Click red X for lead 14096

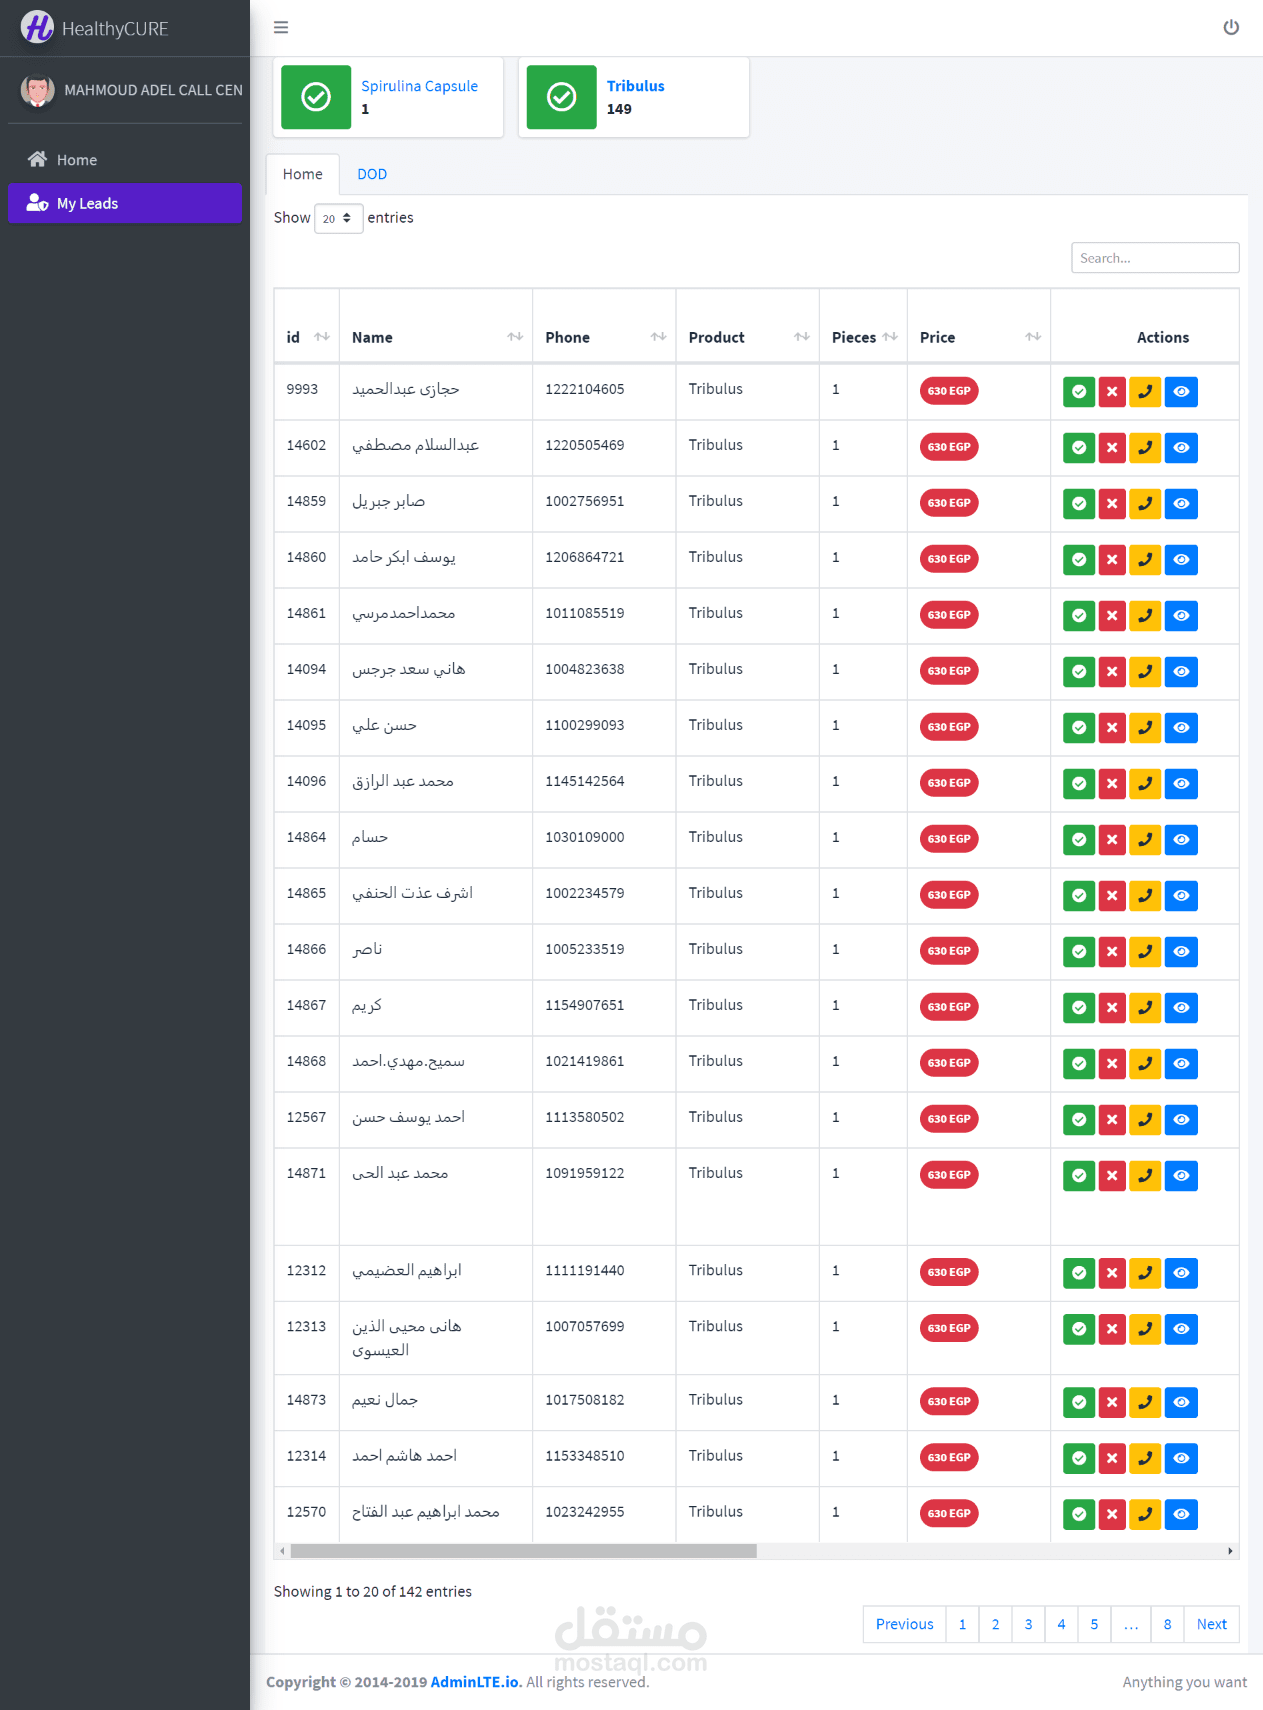coord(1112,783)
